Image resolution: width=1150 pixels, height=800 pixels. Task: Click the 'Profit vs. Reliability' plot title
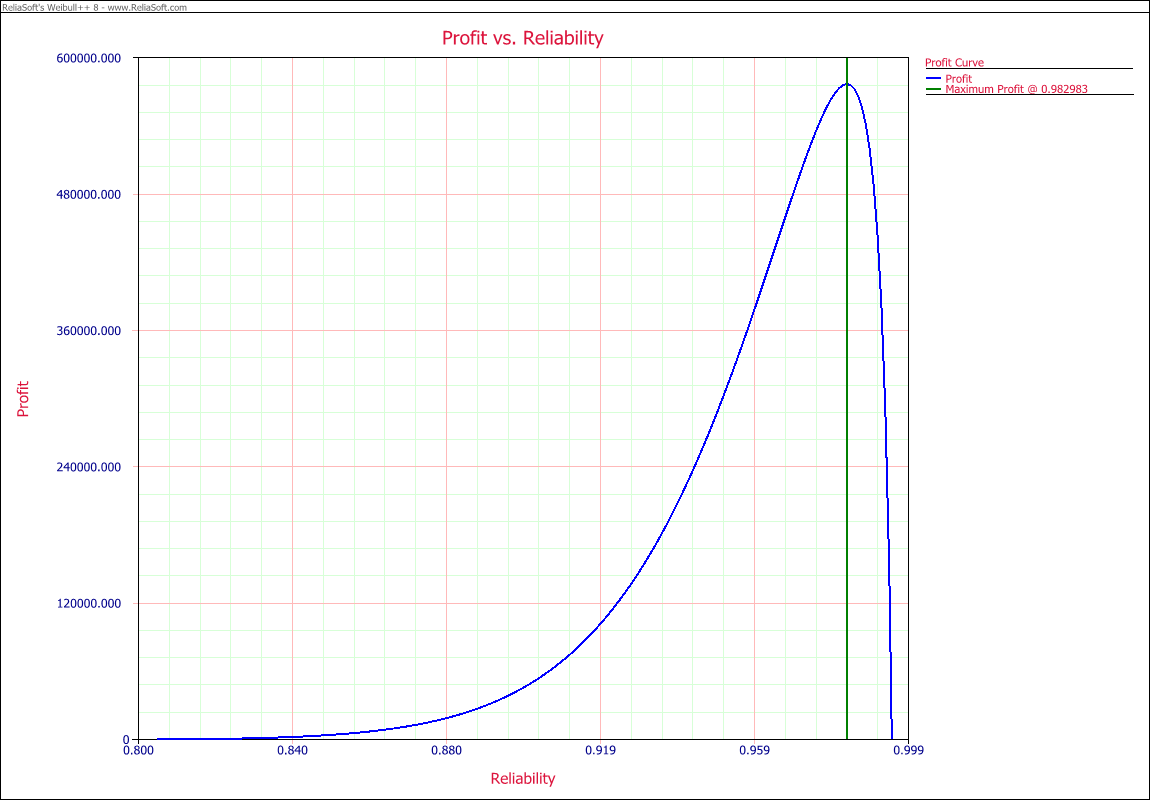pos(522,38)
